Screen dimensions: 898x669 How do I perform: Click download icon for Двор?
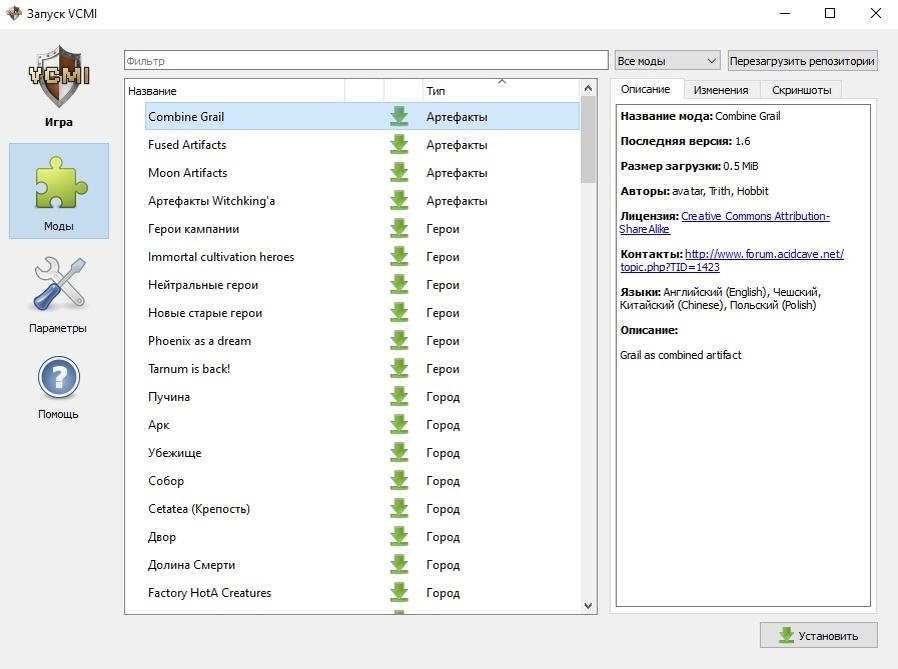coord(399,537)
